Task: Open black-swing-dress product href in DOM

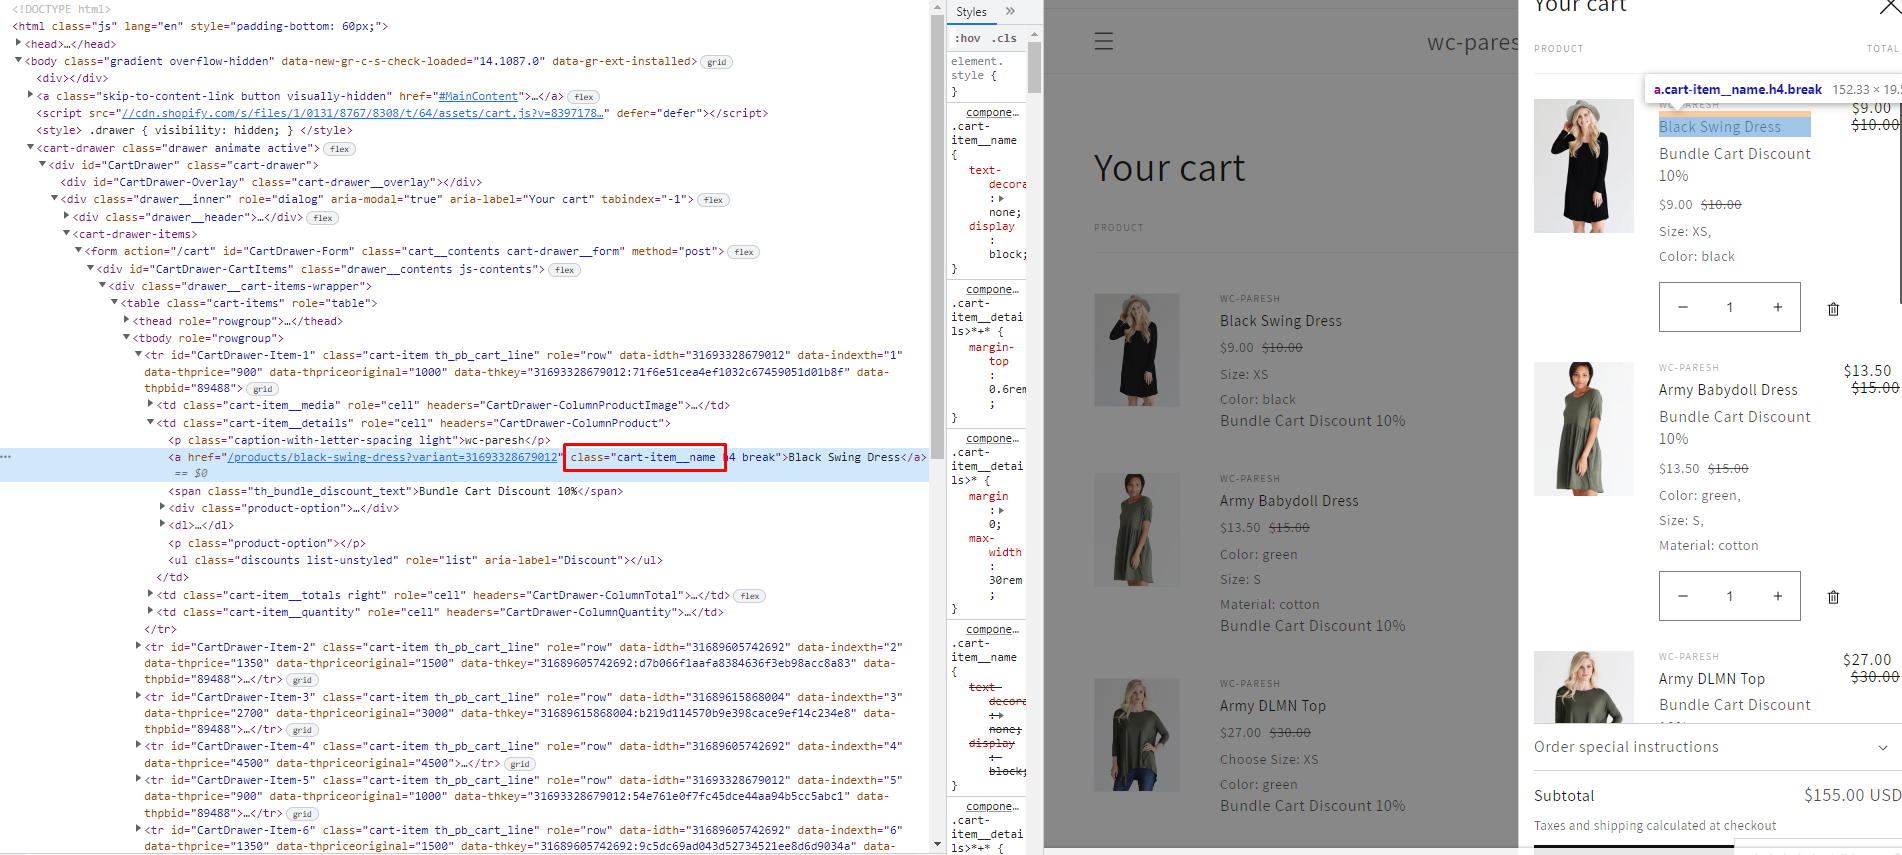Action: [392, 457]
